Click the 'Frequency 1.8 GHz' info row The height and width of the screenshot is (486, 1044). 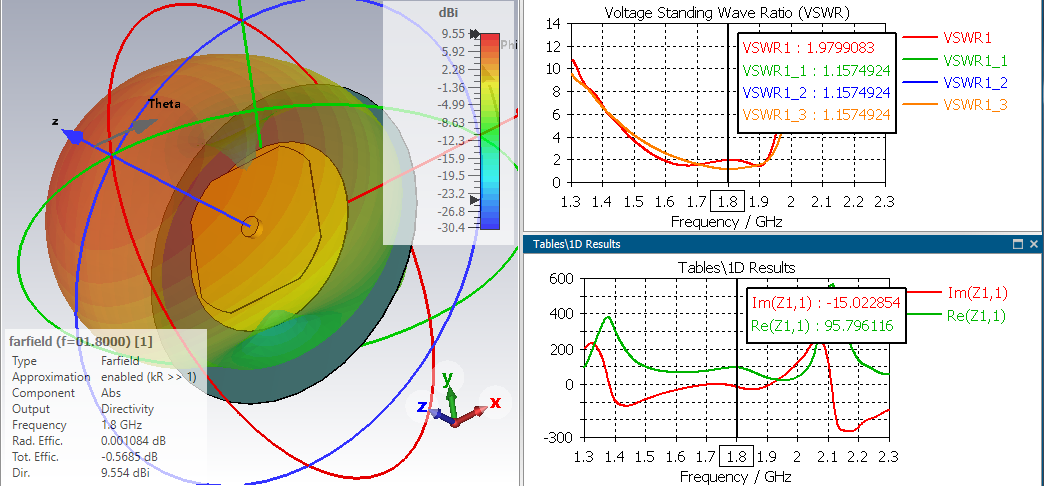tap(77, 425)
